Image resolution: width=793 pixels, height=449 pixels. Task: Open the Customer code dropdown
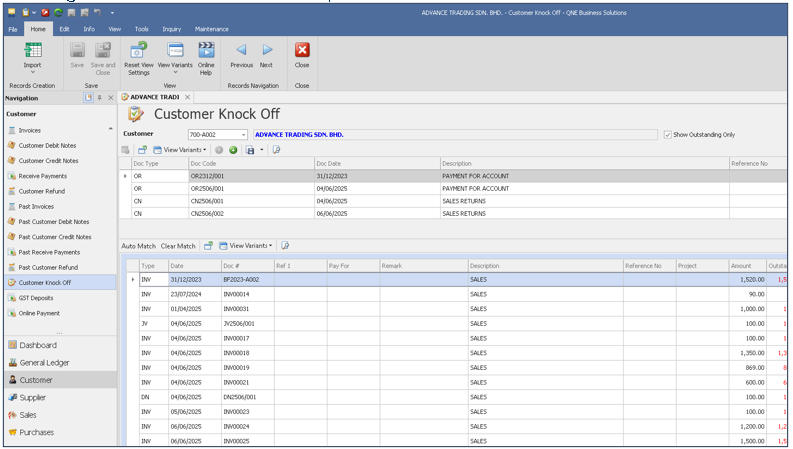243,134
